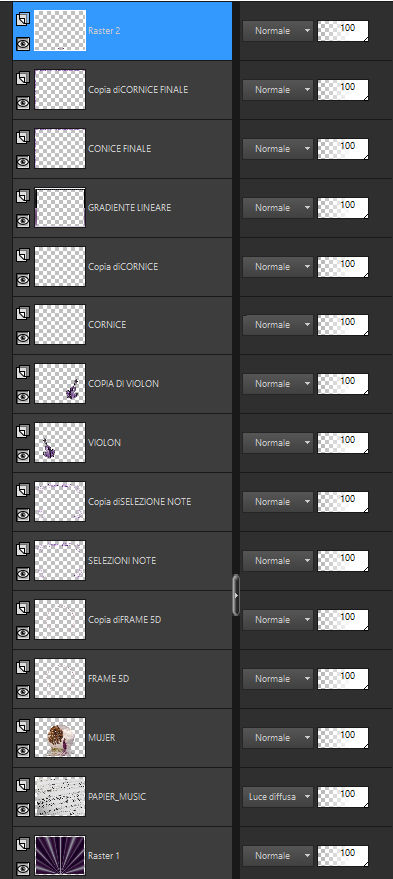393x879 pixels.
Task: Select the Copia diCORNICE FINALE layer
Action: pyautogui.click(x=122, y=90)
